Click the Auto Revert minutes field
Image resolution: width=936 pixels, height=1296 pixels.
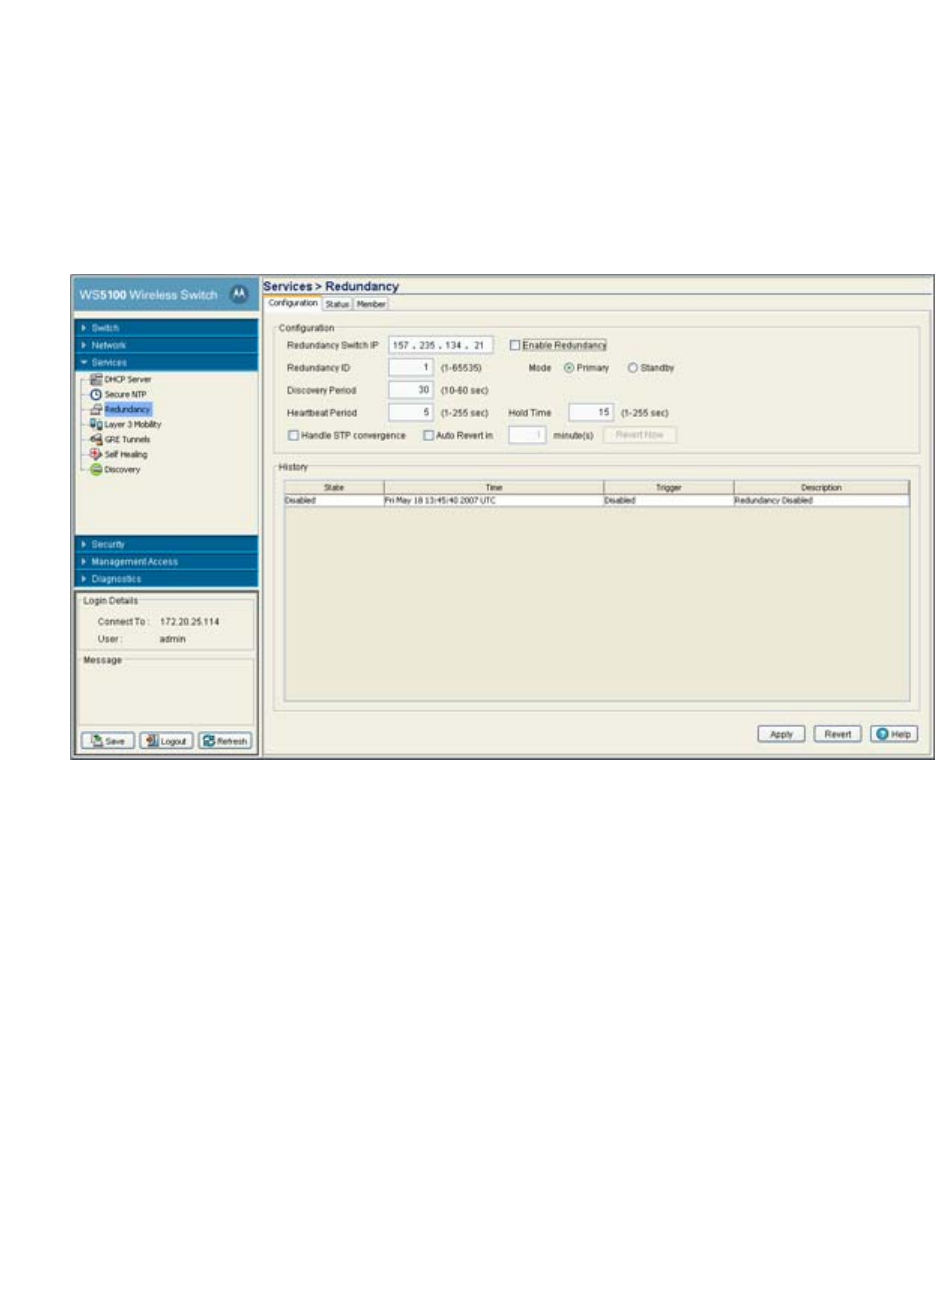(527, 435)
